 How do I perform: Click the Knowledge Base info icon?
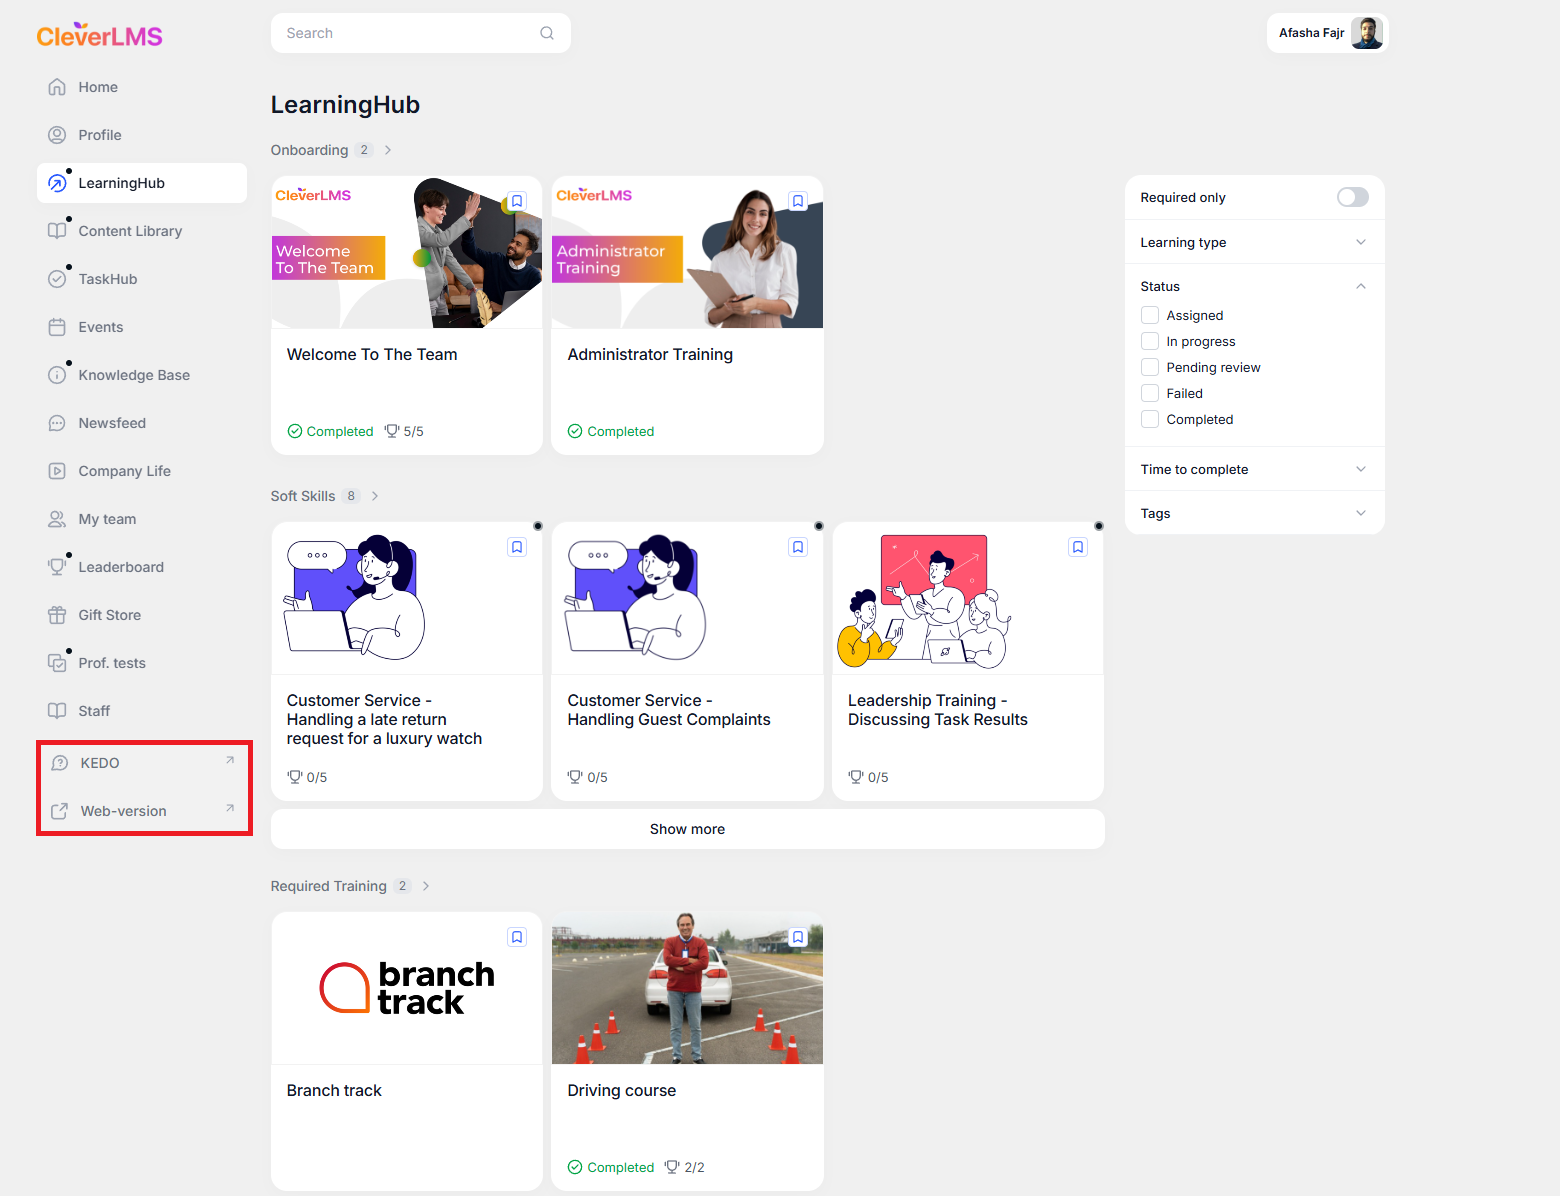[57, 375]
